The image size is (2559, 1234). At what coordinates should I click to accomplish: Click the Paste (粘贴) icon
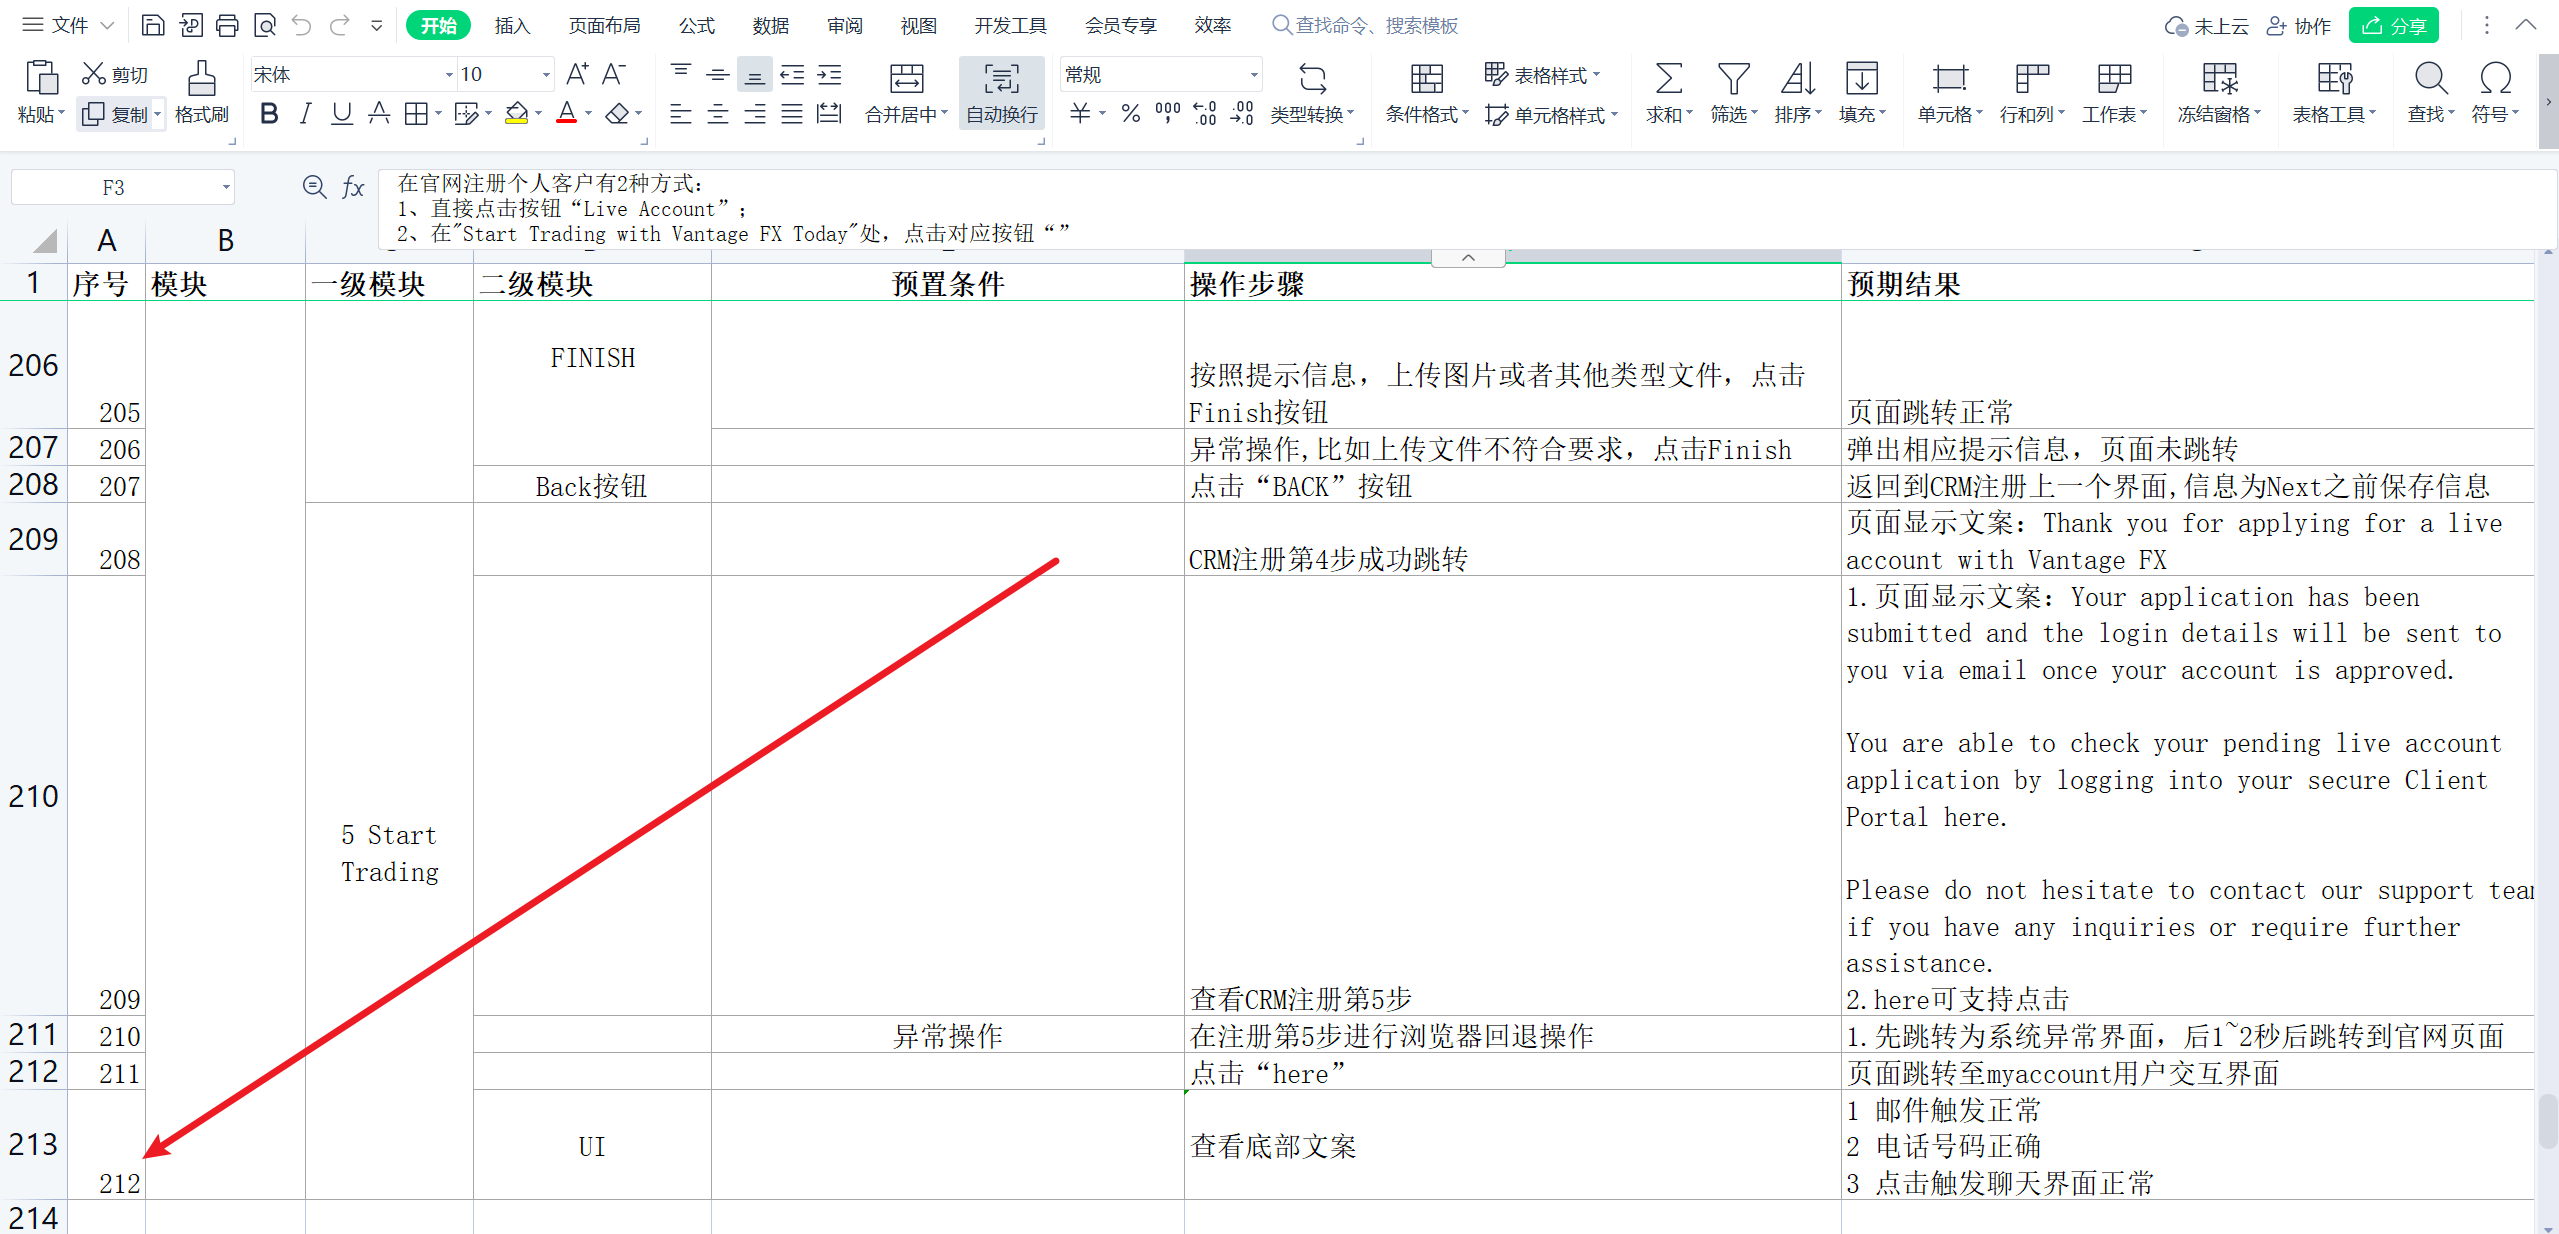click(41, 78)
